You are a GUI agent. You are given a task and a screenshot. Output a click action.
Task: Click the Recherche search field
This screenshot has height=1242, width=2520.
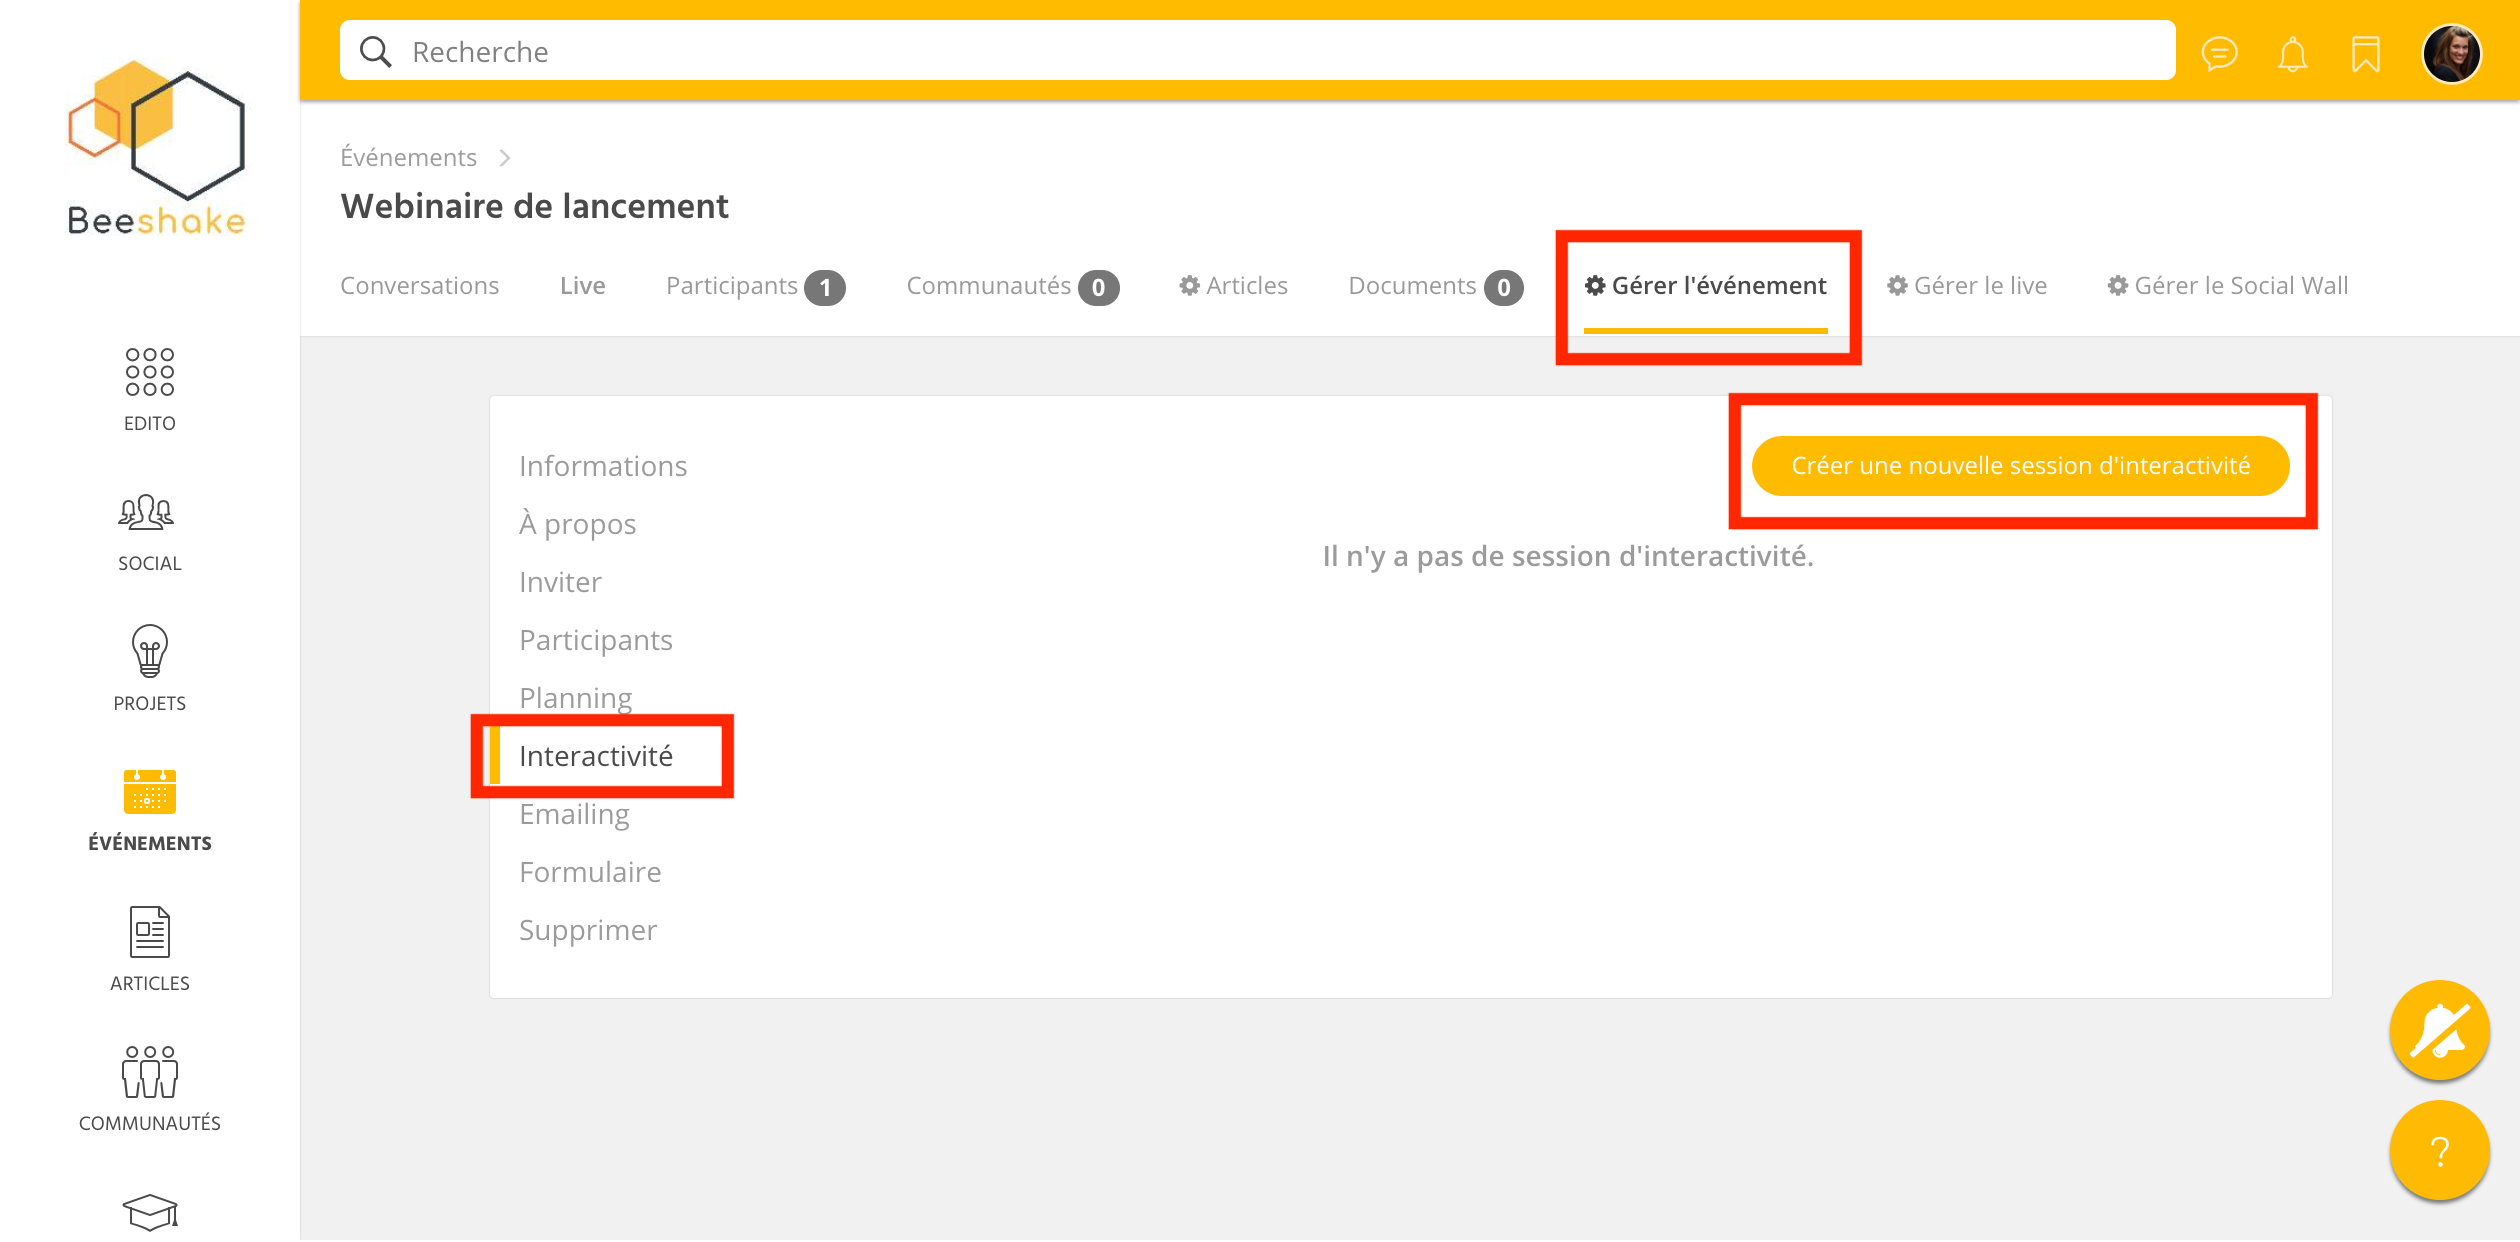1256,51
